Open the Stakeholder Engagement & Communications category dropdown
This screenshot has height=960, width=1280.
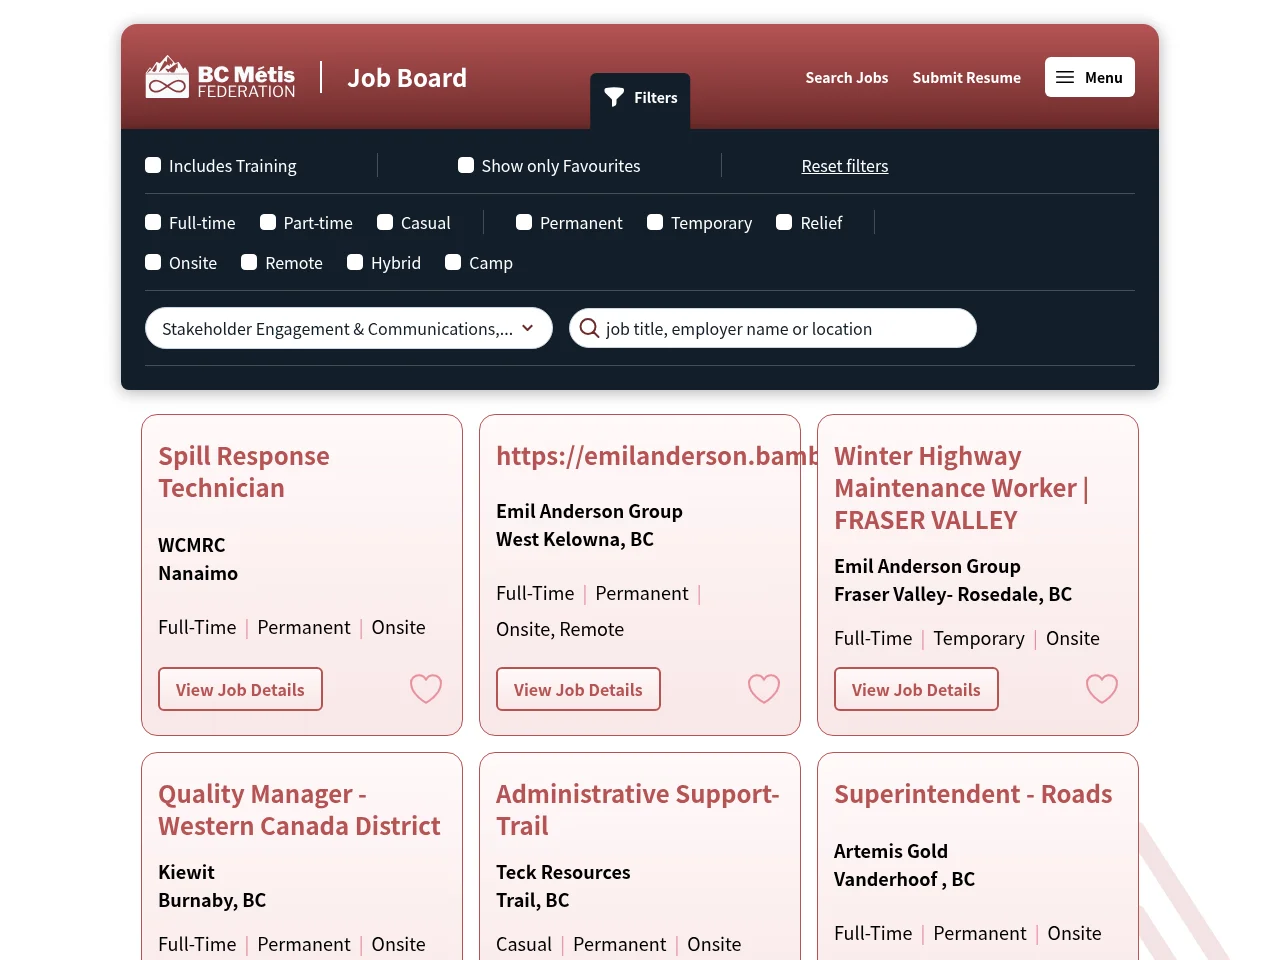click(x=349, y=328)
